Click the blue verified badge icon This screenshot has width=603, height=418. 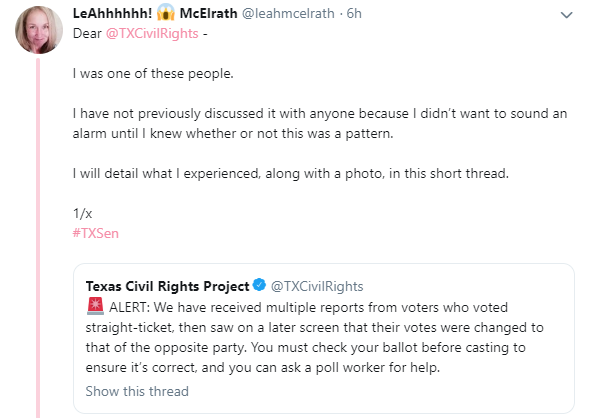260,287
